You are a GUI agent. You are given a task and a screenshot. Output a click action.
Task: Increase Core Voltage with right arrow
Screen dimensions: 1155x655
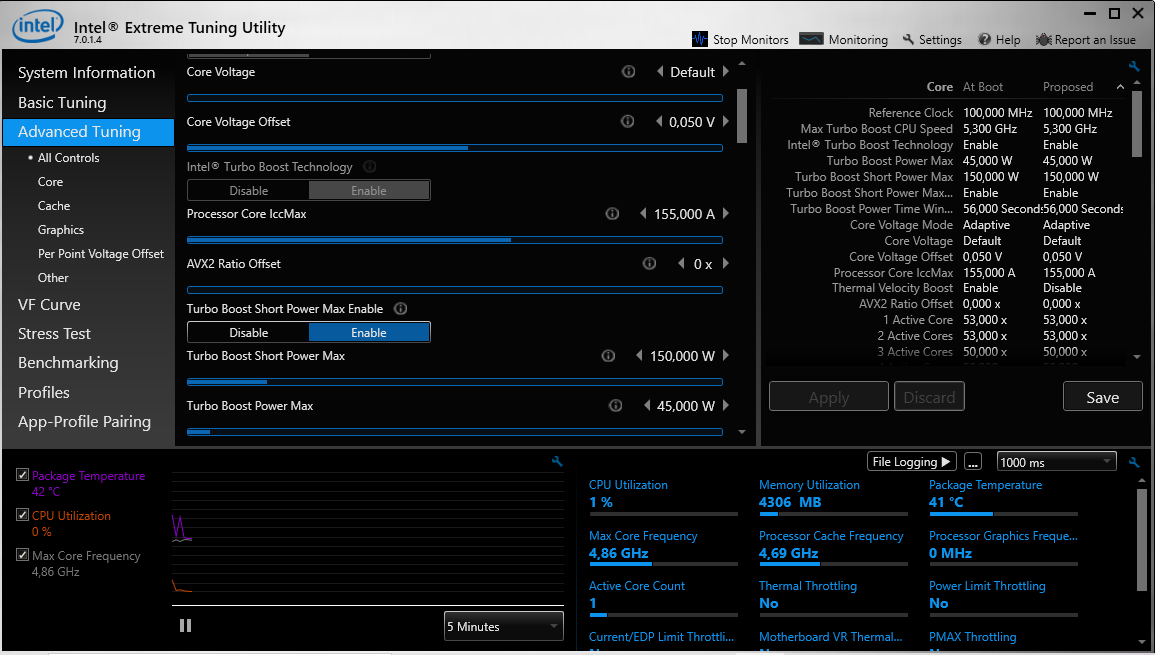[726, 71]
